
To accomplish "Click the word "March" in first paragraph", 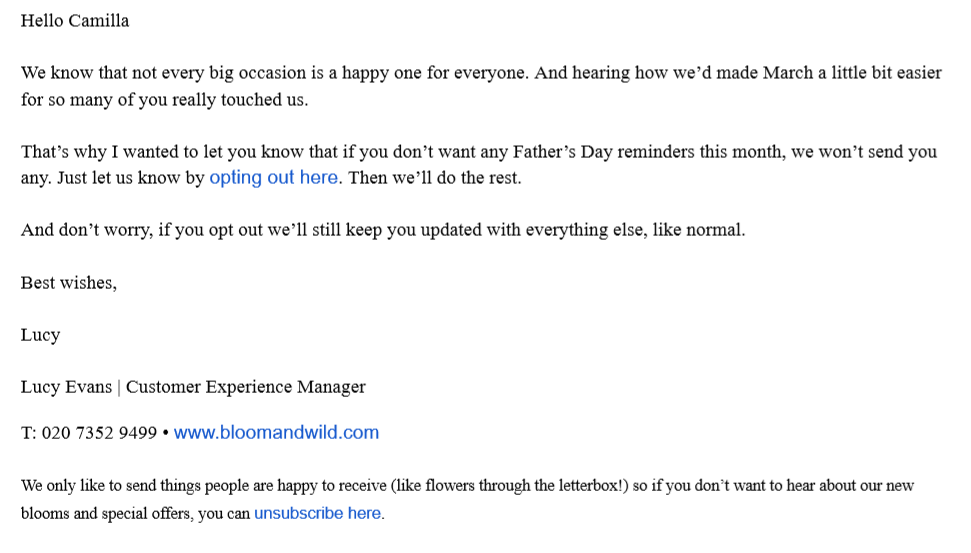I will [788, 73].
